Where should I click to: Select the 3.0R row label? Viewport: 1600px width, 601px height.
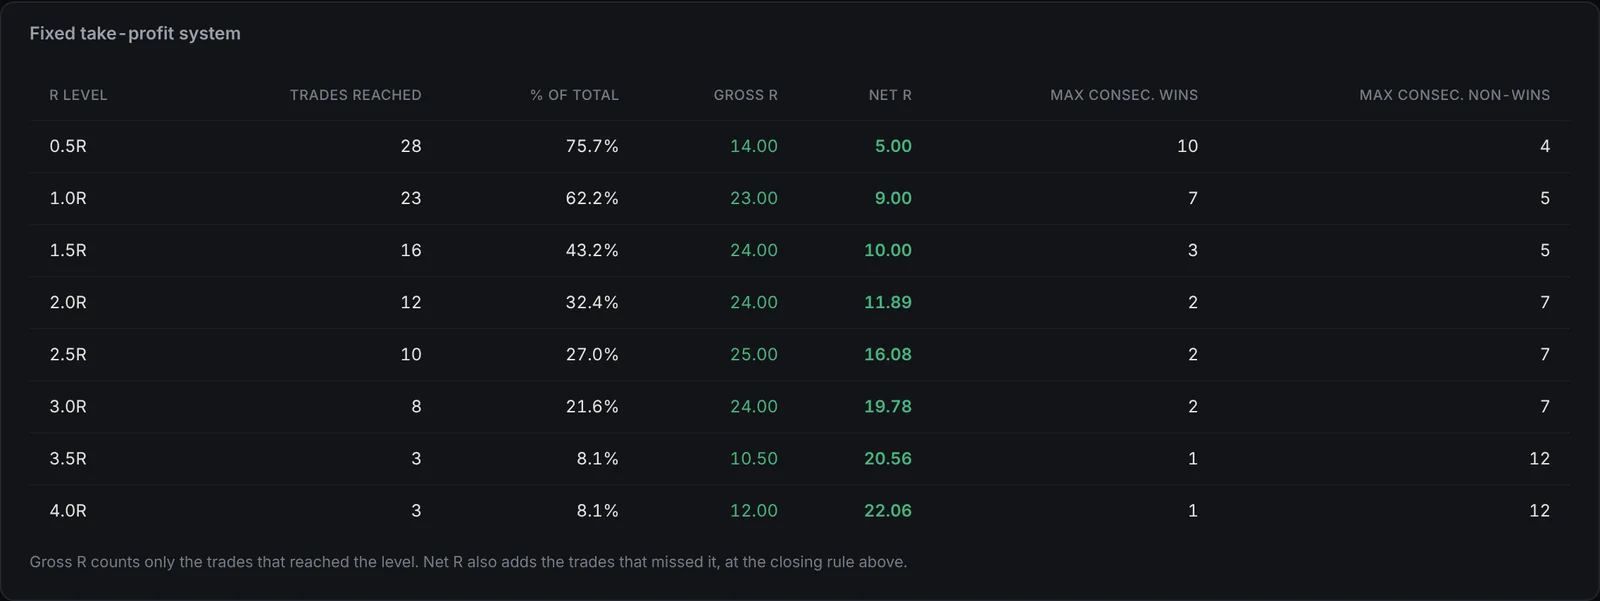click(68, 406)
